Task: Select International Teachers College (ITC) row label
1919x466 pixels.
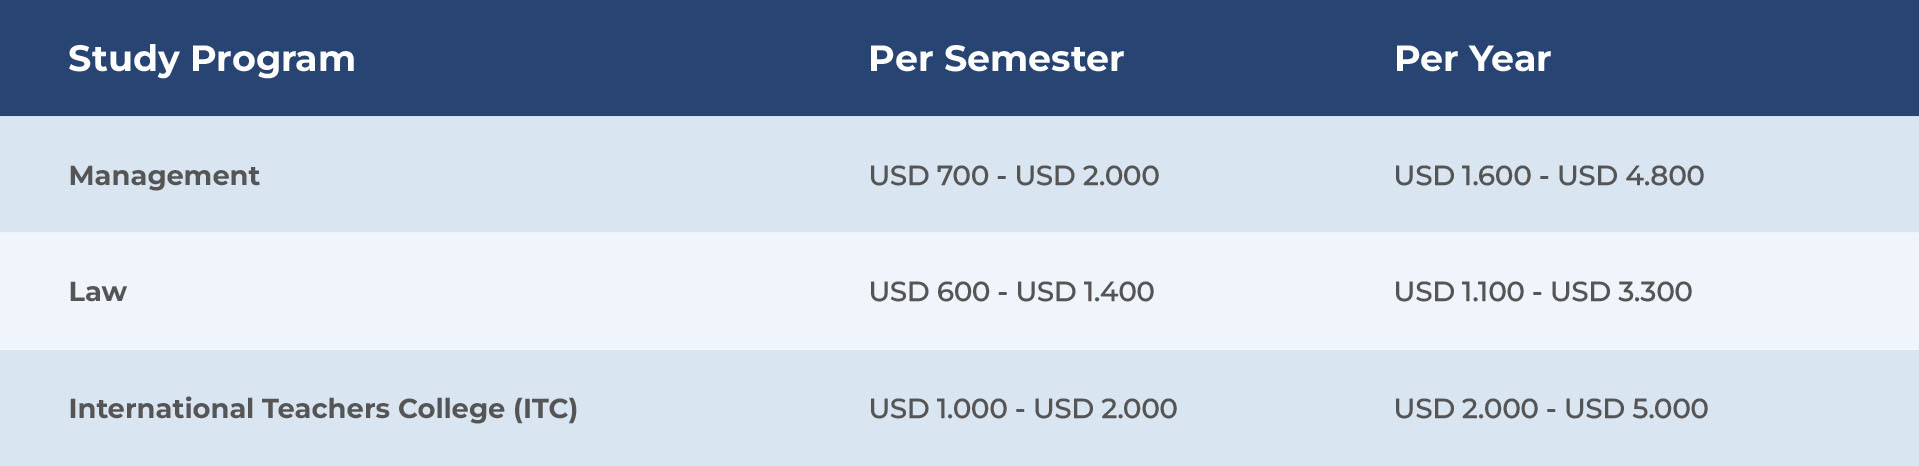Action: click(x=323, y=409)
